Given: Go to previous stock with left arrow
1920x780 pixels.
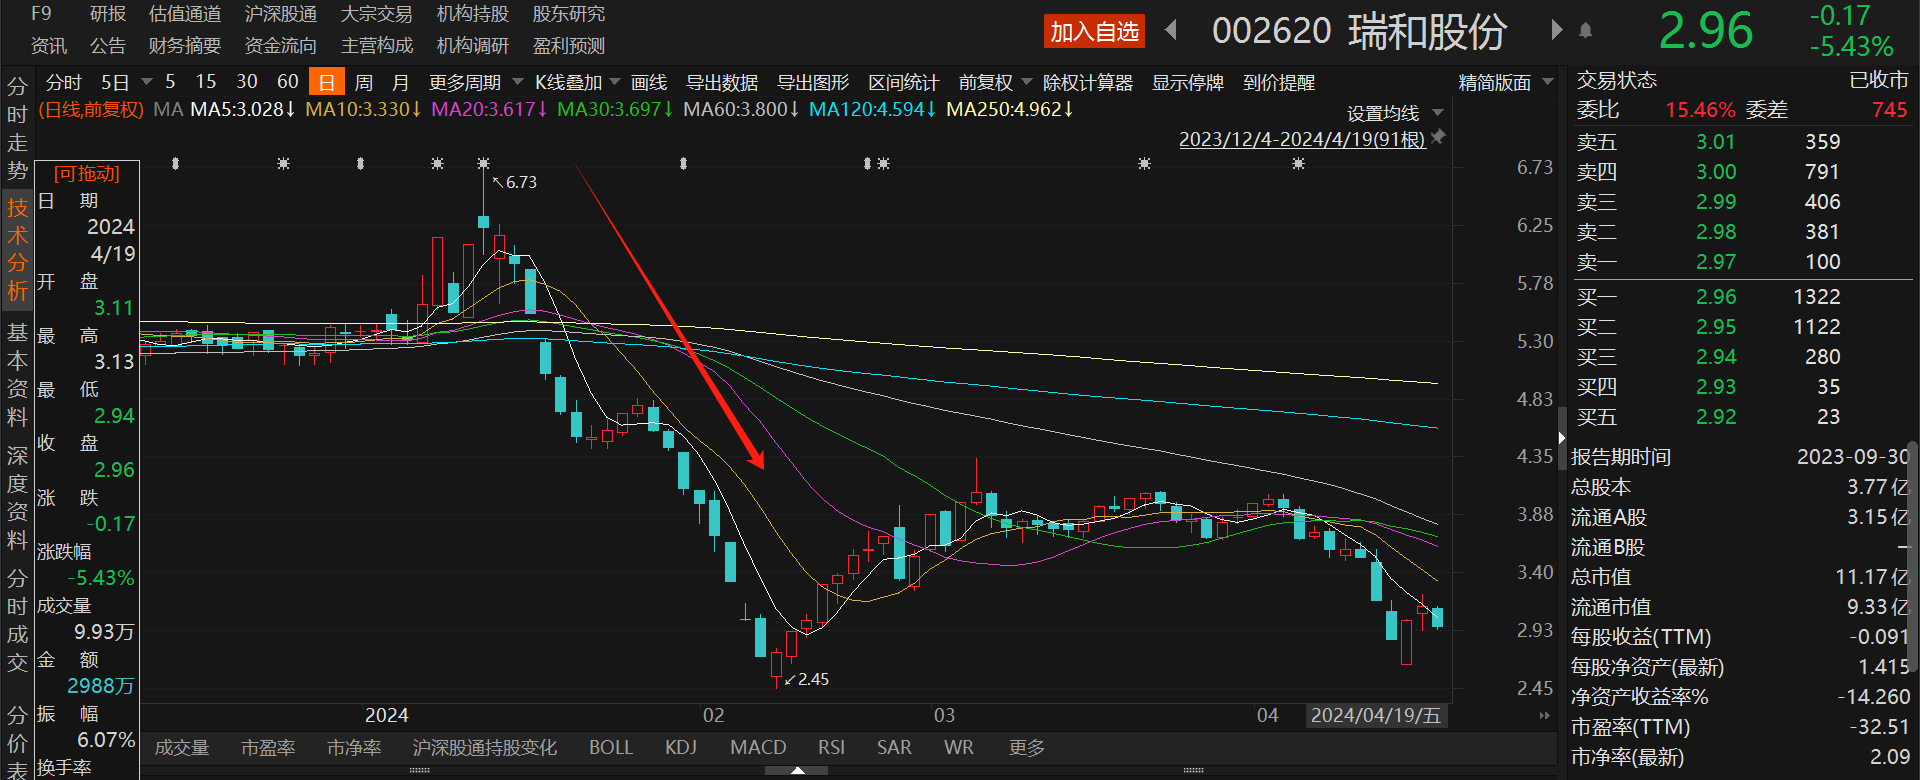Looking at the screenshot, I should pos(1171,31).
